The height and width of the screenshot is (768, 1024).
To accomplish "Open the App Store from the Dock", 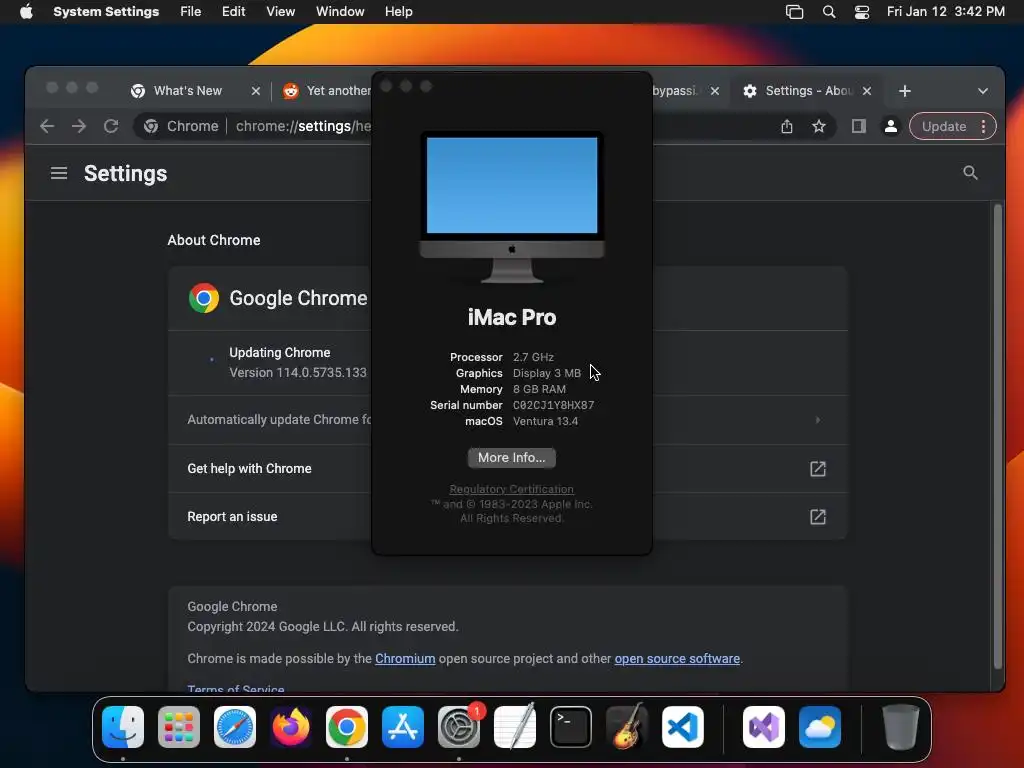I will [x=403, y=727].
